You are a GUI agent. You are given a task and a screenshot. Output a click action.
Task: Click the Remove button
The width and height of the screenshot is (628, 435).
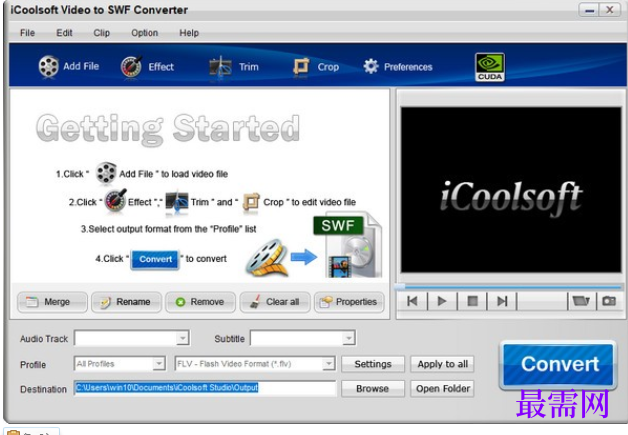point(201,302)
